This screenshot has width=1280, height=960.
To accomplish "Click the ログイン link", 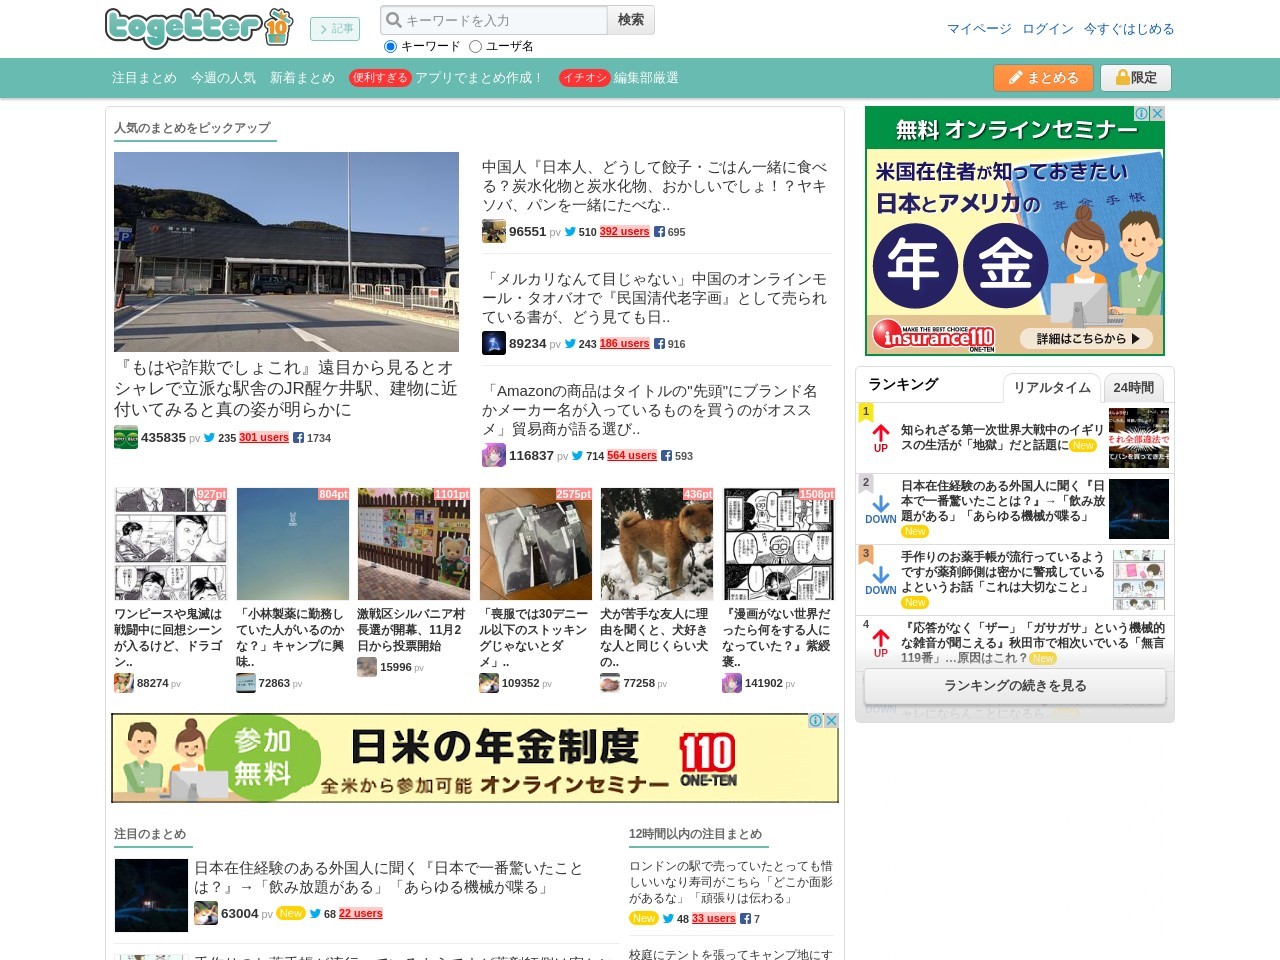I will 1048,29.
